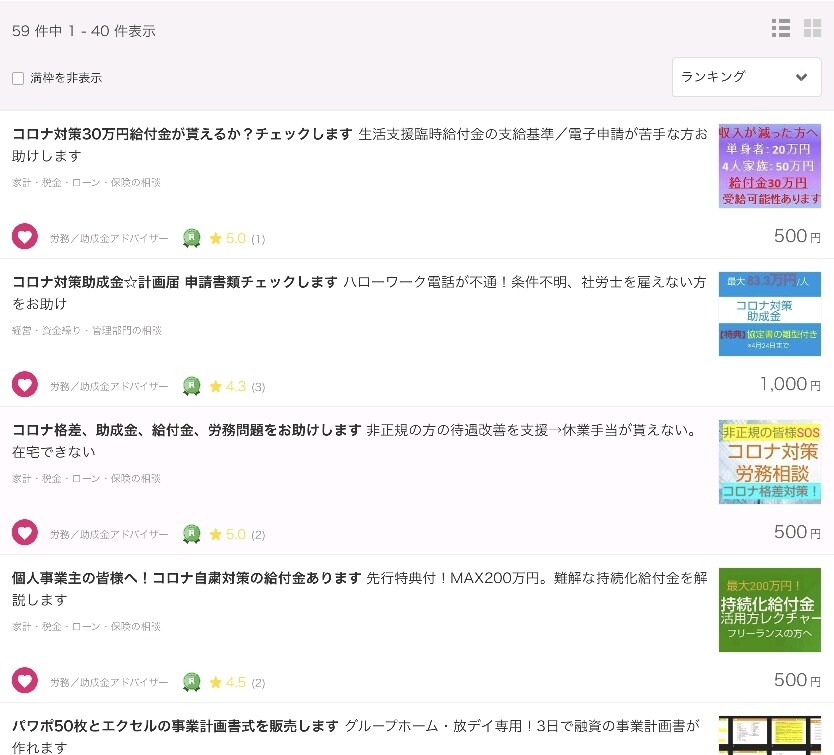Click 500円 price of 個人事業主 listing

point(797,679)
